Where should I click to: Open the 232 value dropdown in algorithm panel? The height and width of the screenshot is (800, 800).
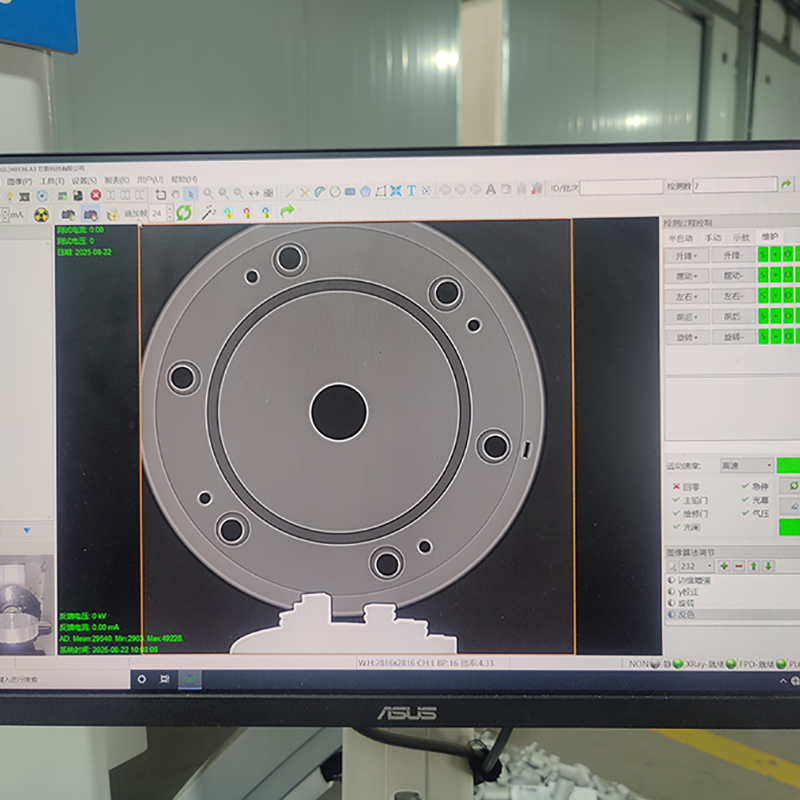(x=697, y=566)
